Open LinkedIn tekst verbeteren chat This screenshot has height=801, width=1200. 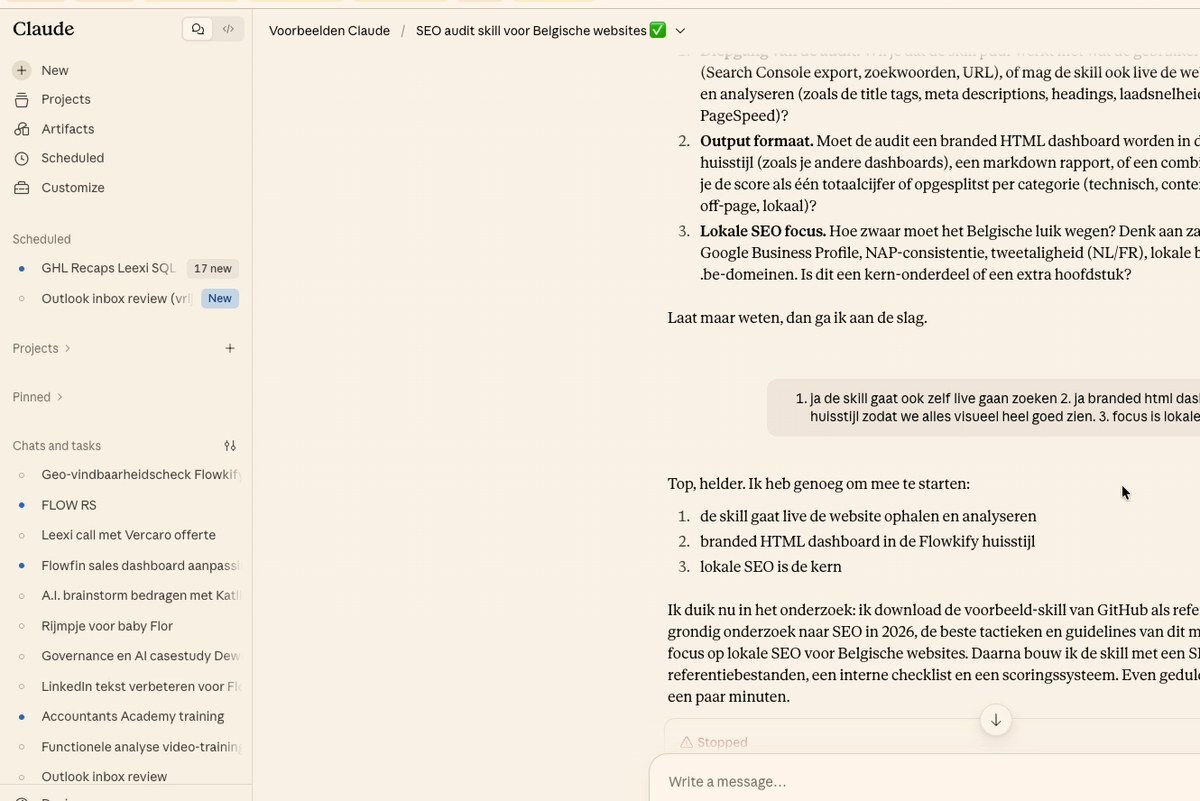(141, 686)
